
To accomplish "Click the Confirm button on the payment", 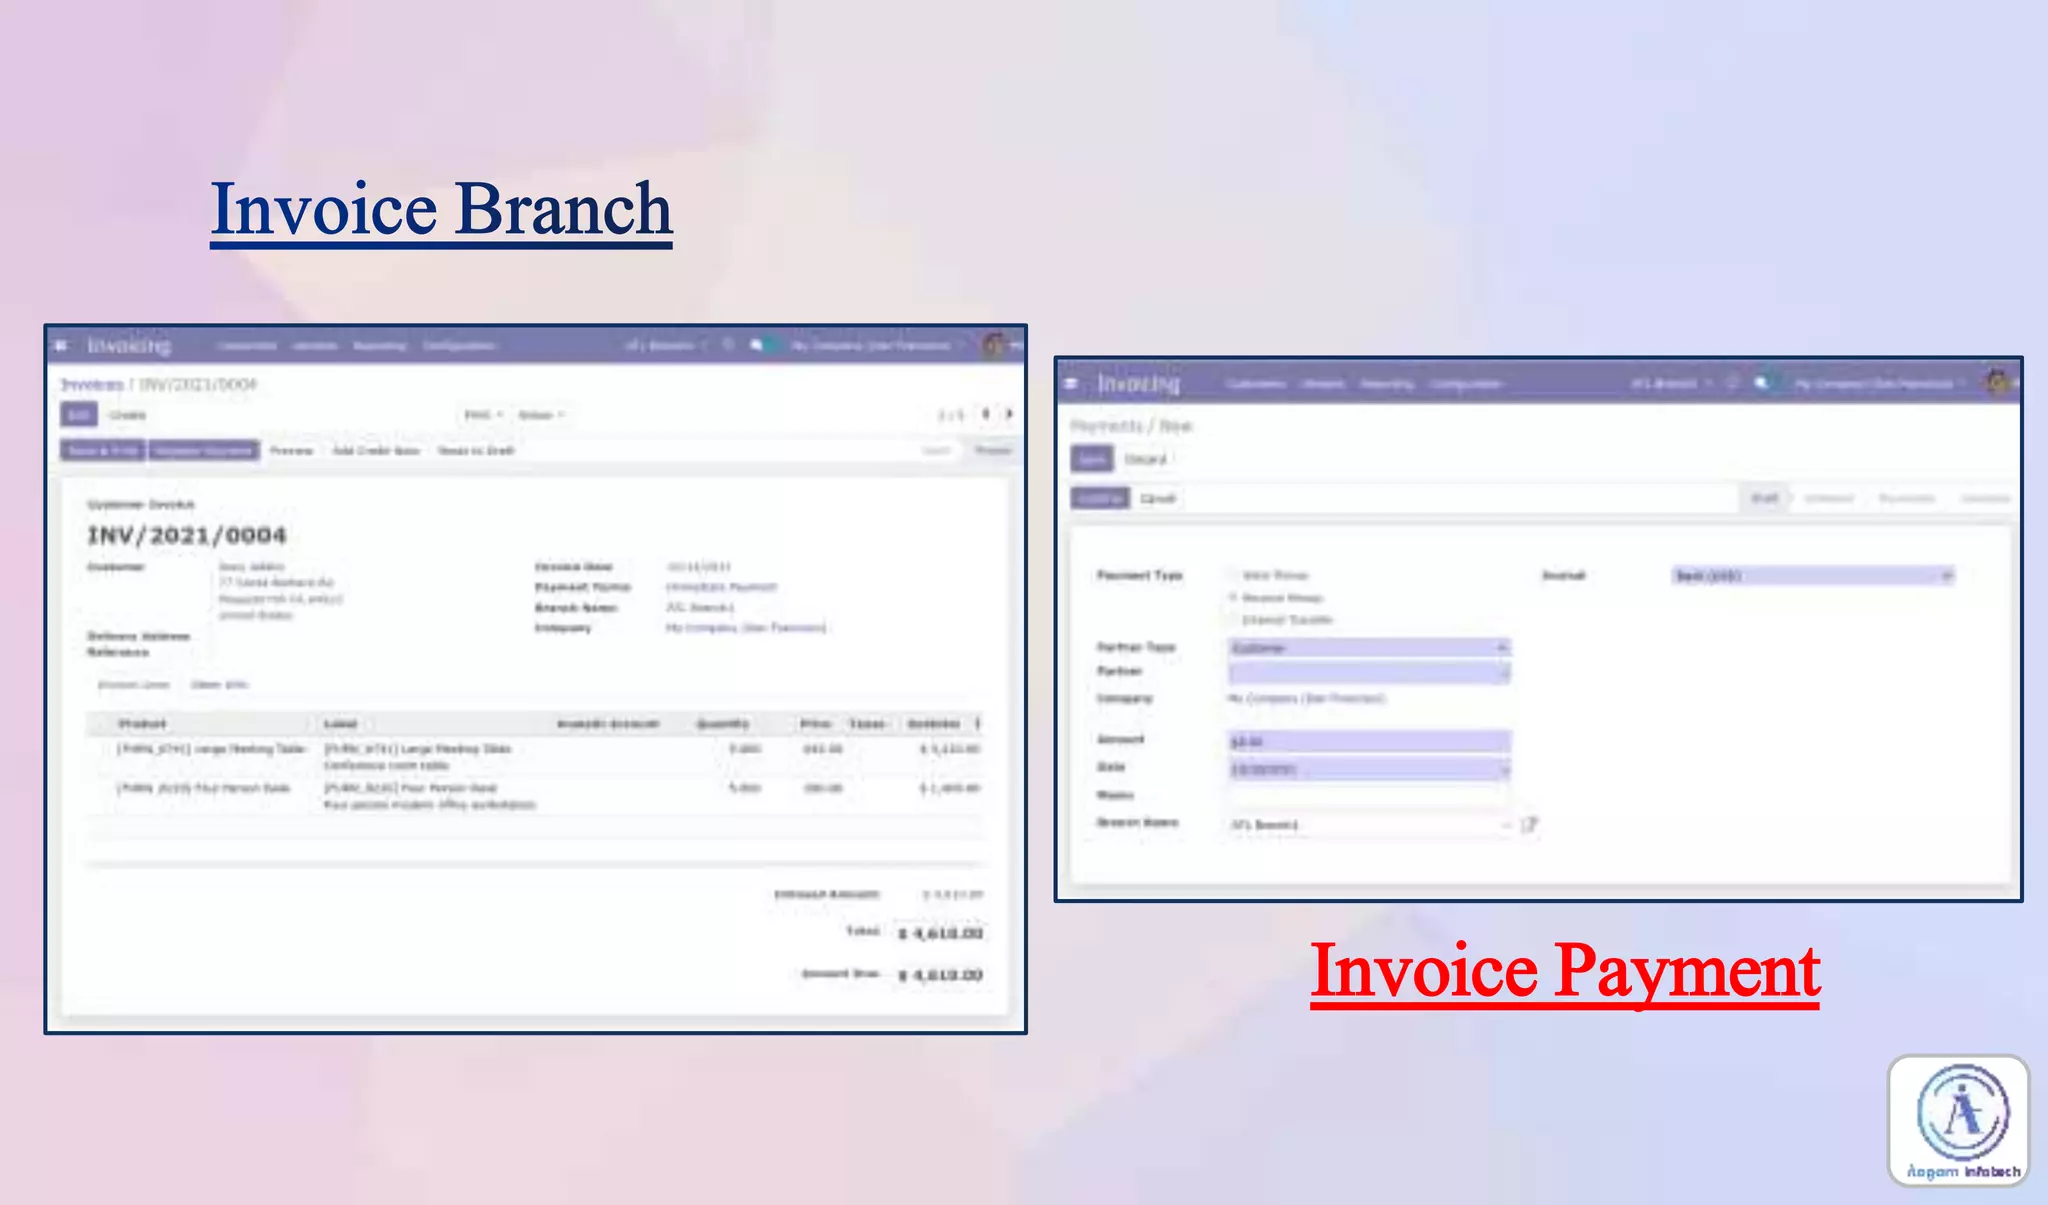I will tap(1100, 498).
